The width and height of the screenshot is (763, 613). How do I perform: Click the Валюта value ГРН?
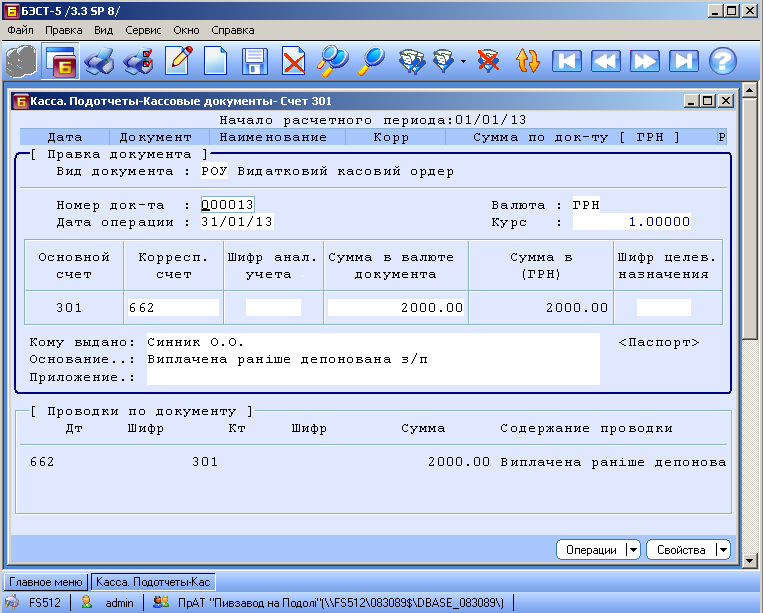pos(586,205)
